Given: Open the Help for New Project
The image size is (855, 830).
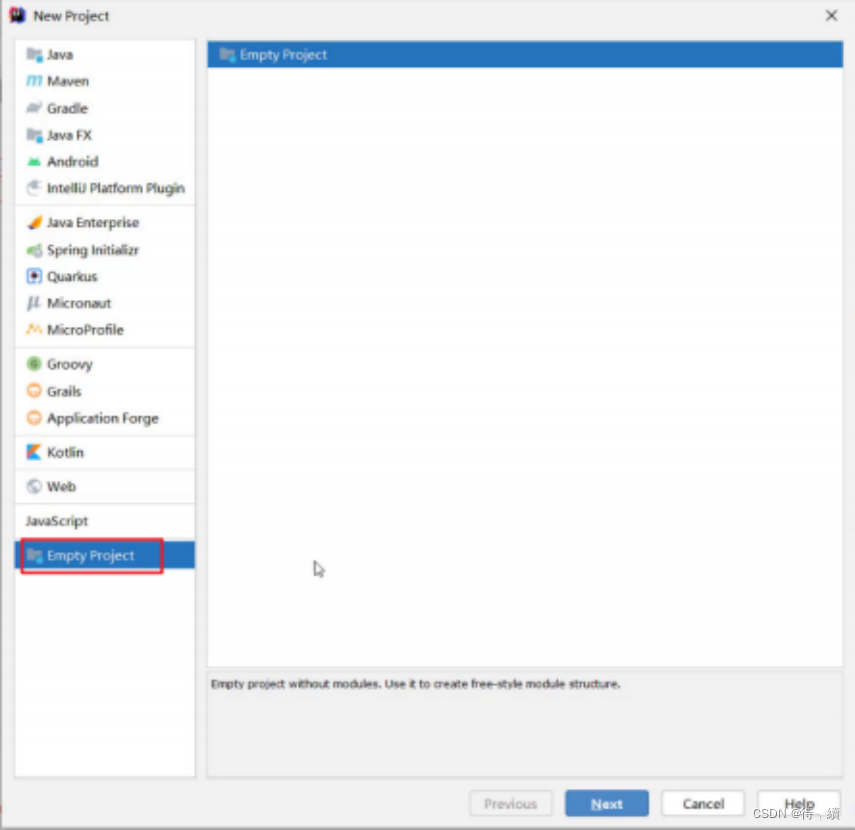Looking at the screenshot, I should pyautogui.click(x=798, y=803).
